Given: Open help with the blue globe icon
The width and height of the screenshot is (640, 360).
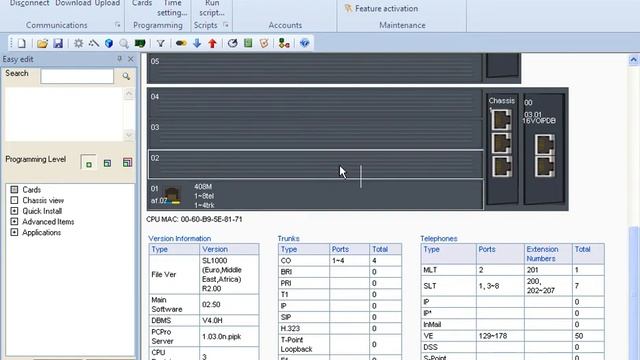Looking at the screenshot, I should click(304, 43).
